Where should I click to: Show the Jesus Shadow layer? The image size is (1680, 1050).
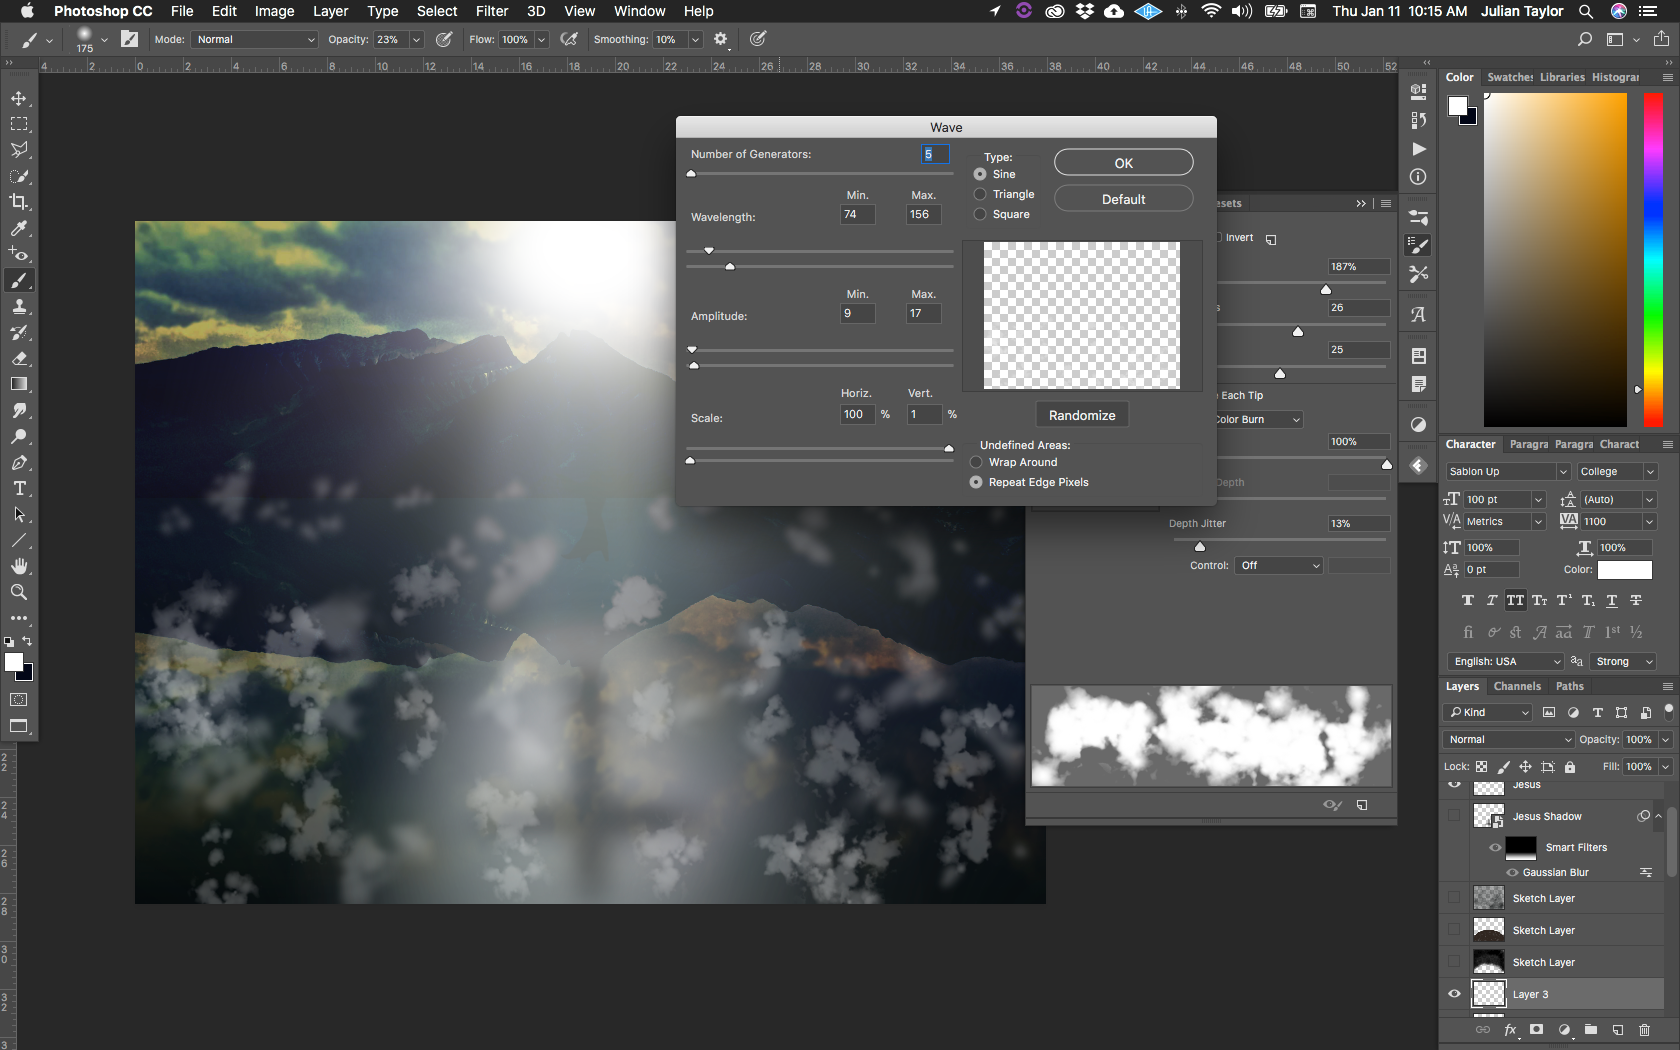coord(1454,816)
